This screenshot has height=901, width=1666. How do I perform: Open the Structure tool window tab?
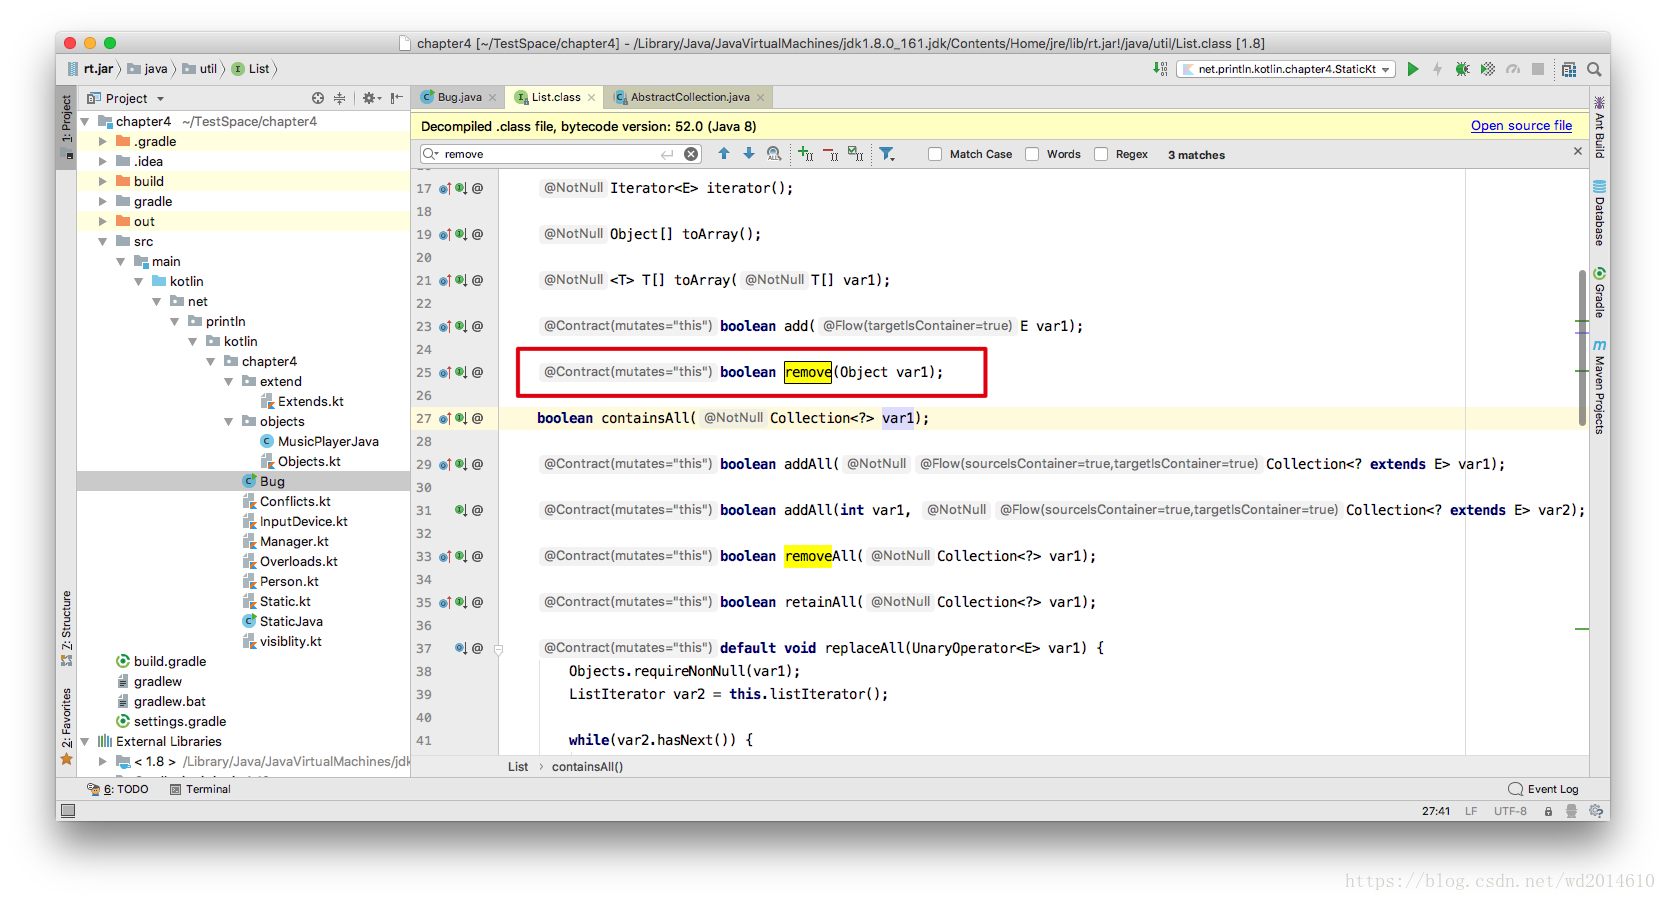[66, 628]
